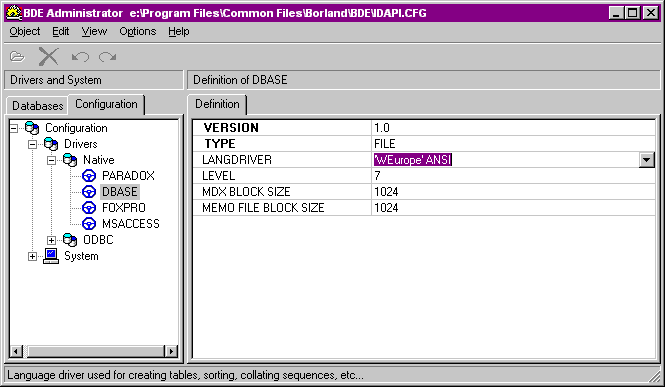Click the Undo arrow toolbar icon
The height and width of the screenshot is (387, 665).
point(80,57)
